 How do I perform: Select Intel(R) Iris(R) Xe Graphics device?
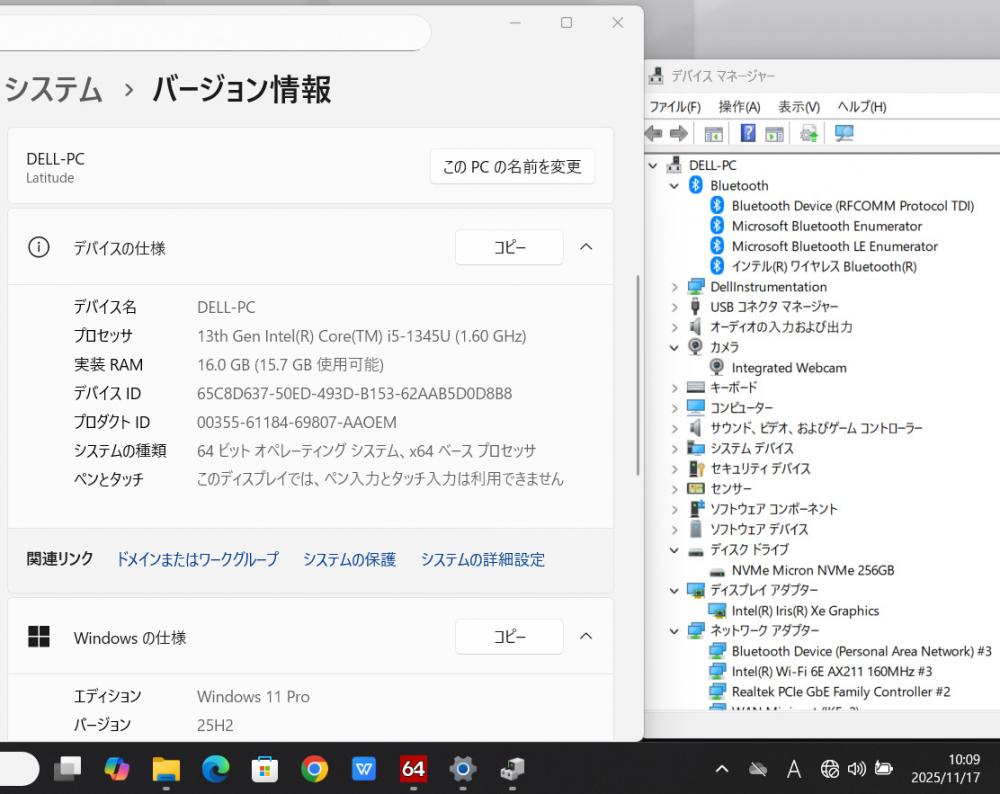[805, 611]
